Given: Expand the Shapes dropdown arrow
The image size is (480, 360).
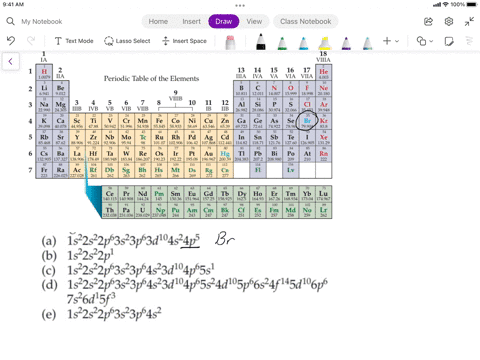Looking at the screenshot, I should pyautogui.click(x=431, y=41).
